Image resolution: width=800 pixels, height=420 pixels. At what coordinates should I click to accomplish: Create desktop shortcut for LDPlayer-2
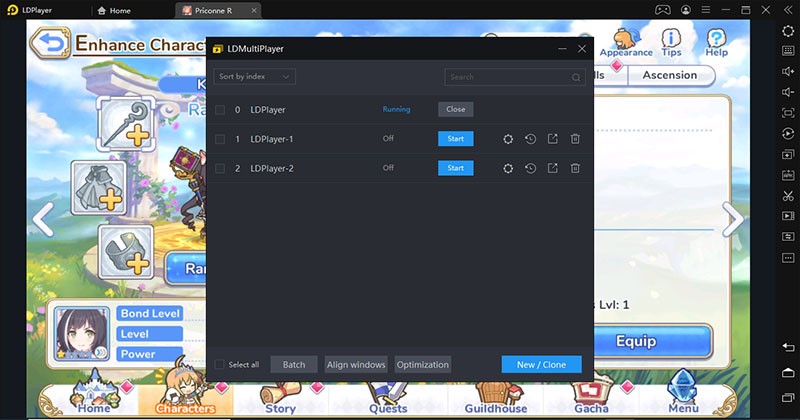point(553,168)
